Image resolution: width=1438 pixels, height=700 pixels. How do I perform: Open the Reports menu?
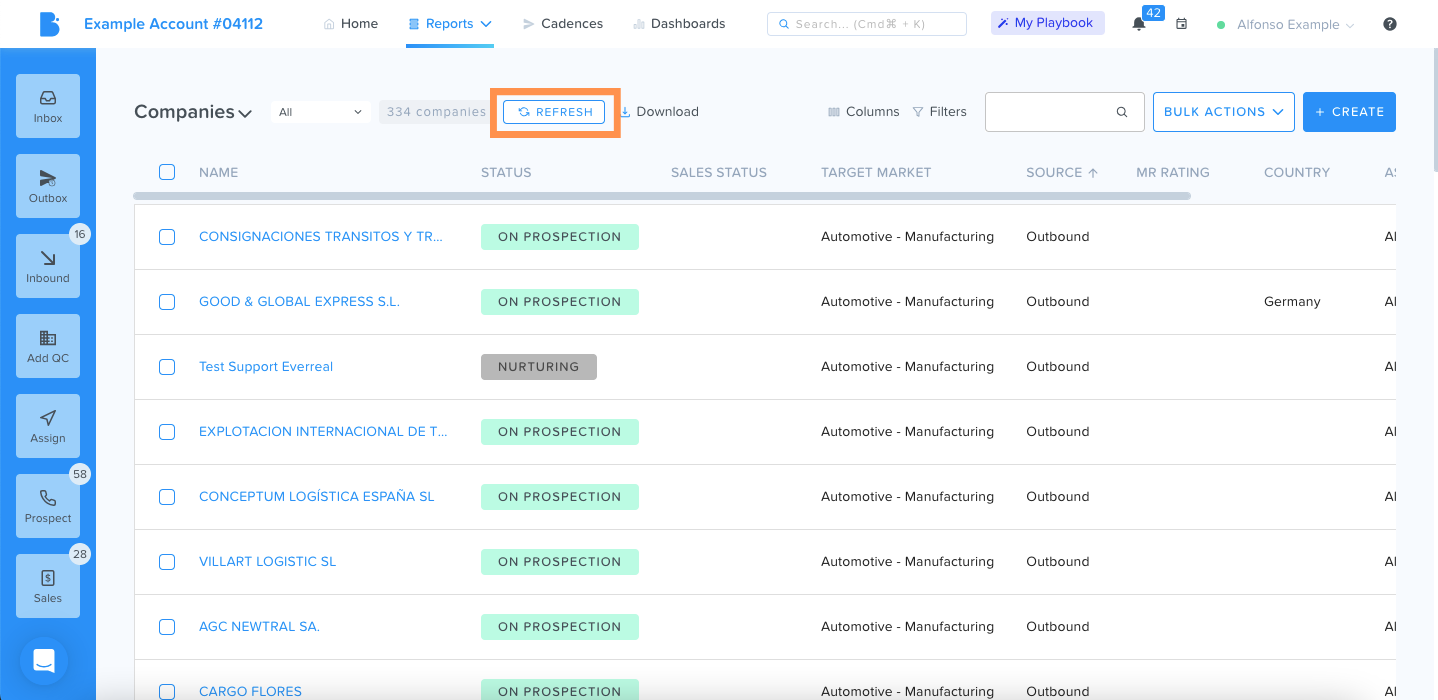[450, 24]
